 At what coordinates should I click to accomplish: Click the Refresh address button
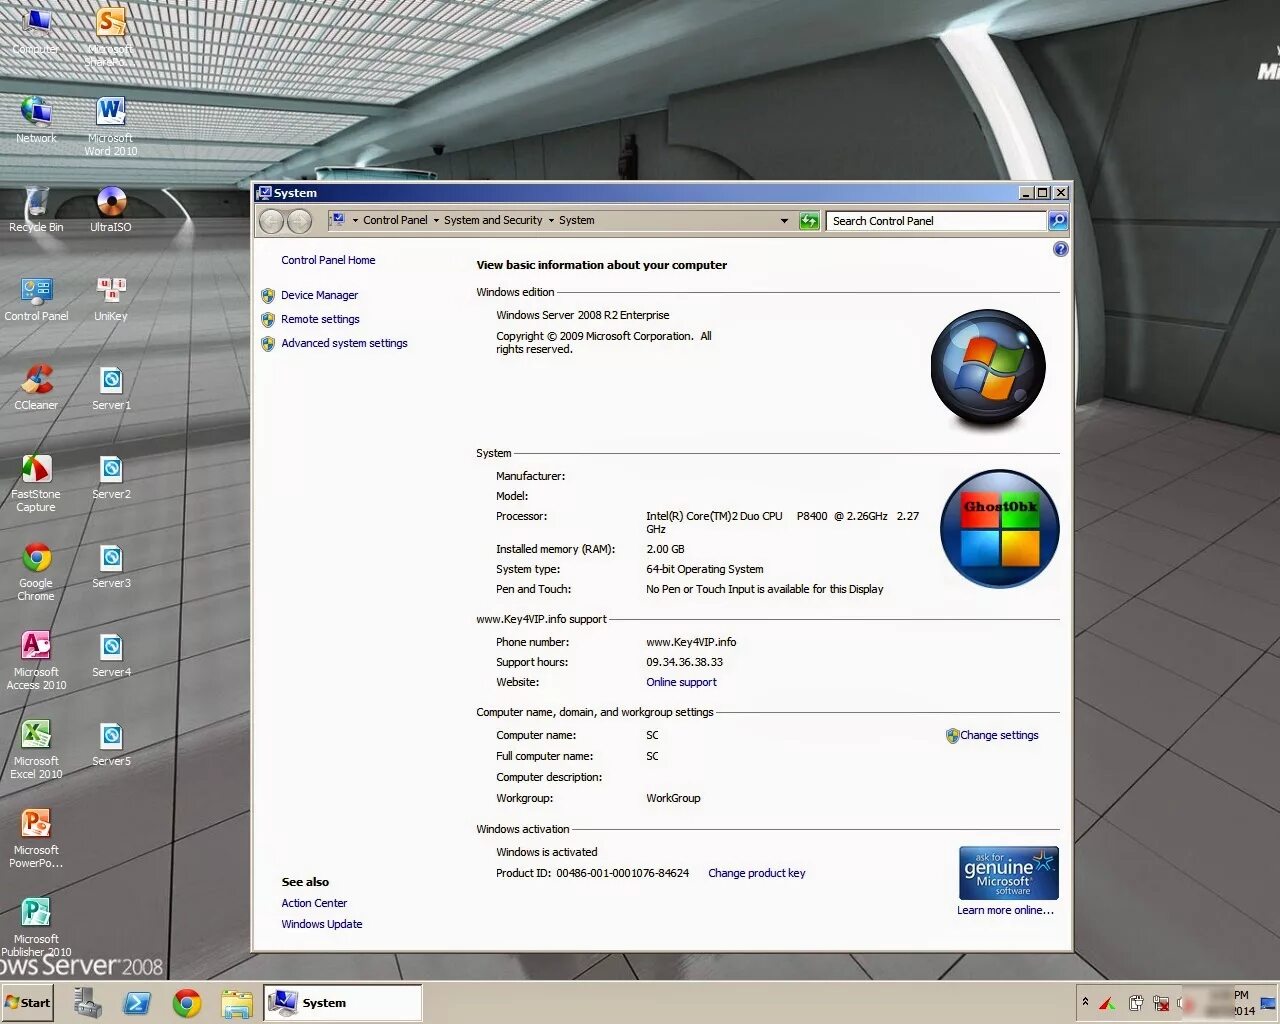coord(809,221)
